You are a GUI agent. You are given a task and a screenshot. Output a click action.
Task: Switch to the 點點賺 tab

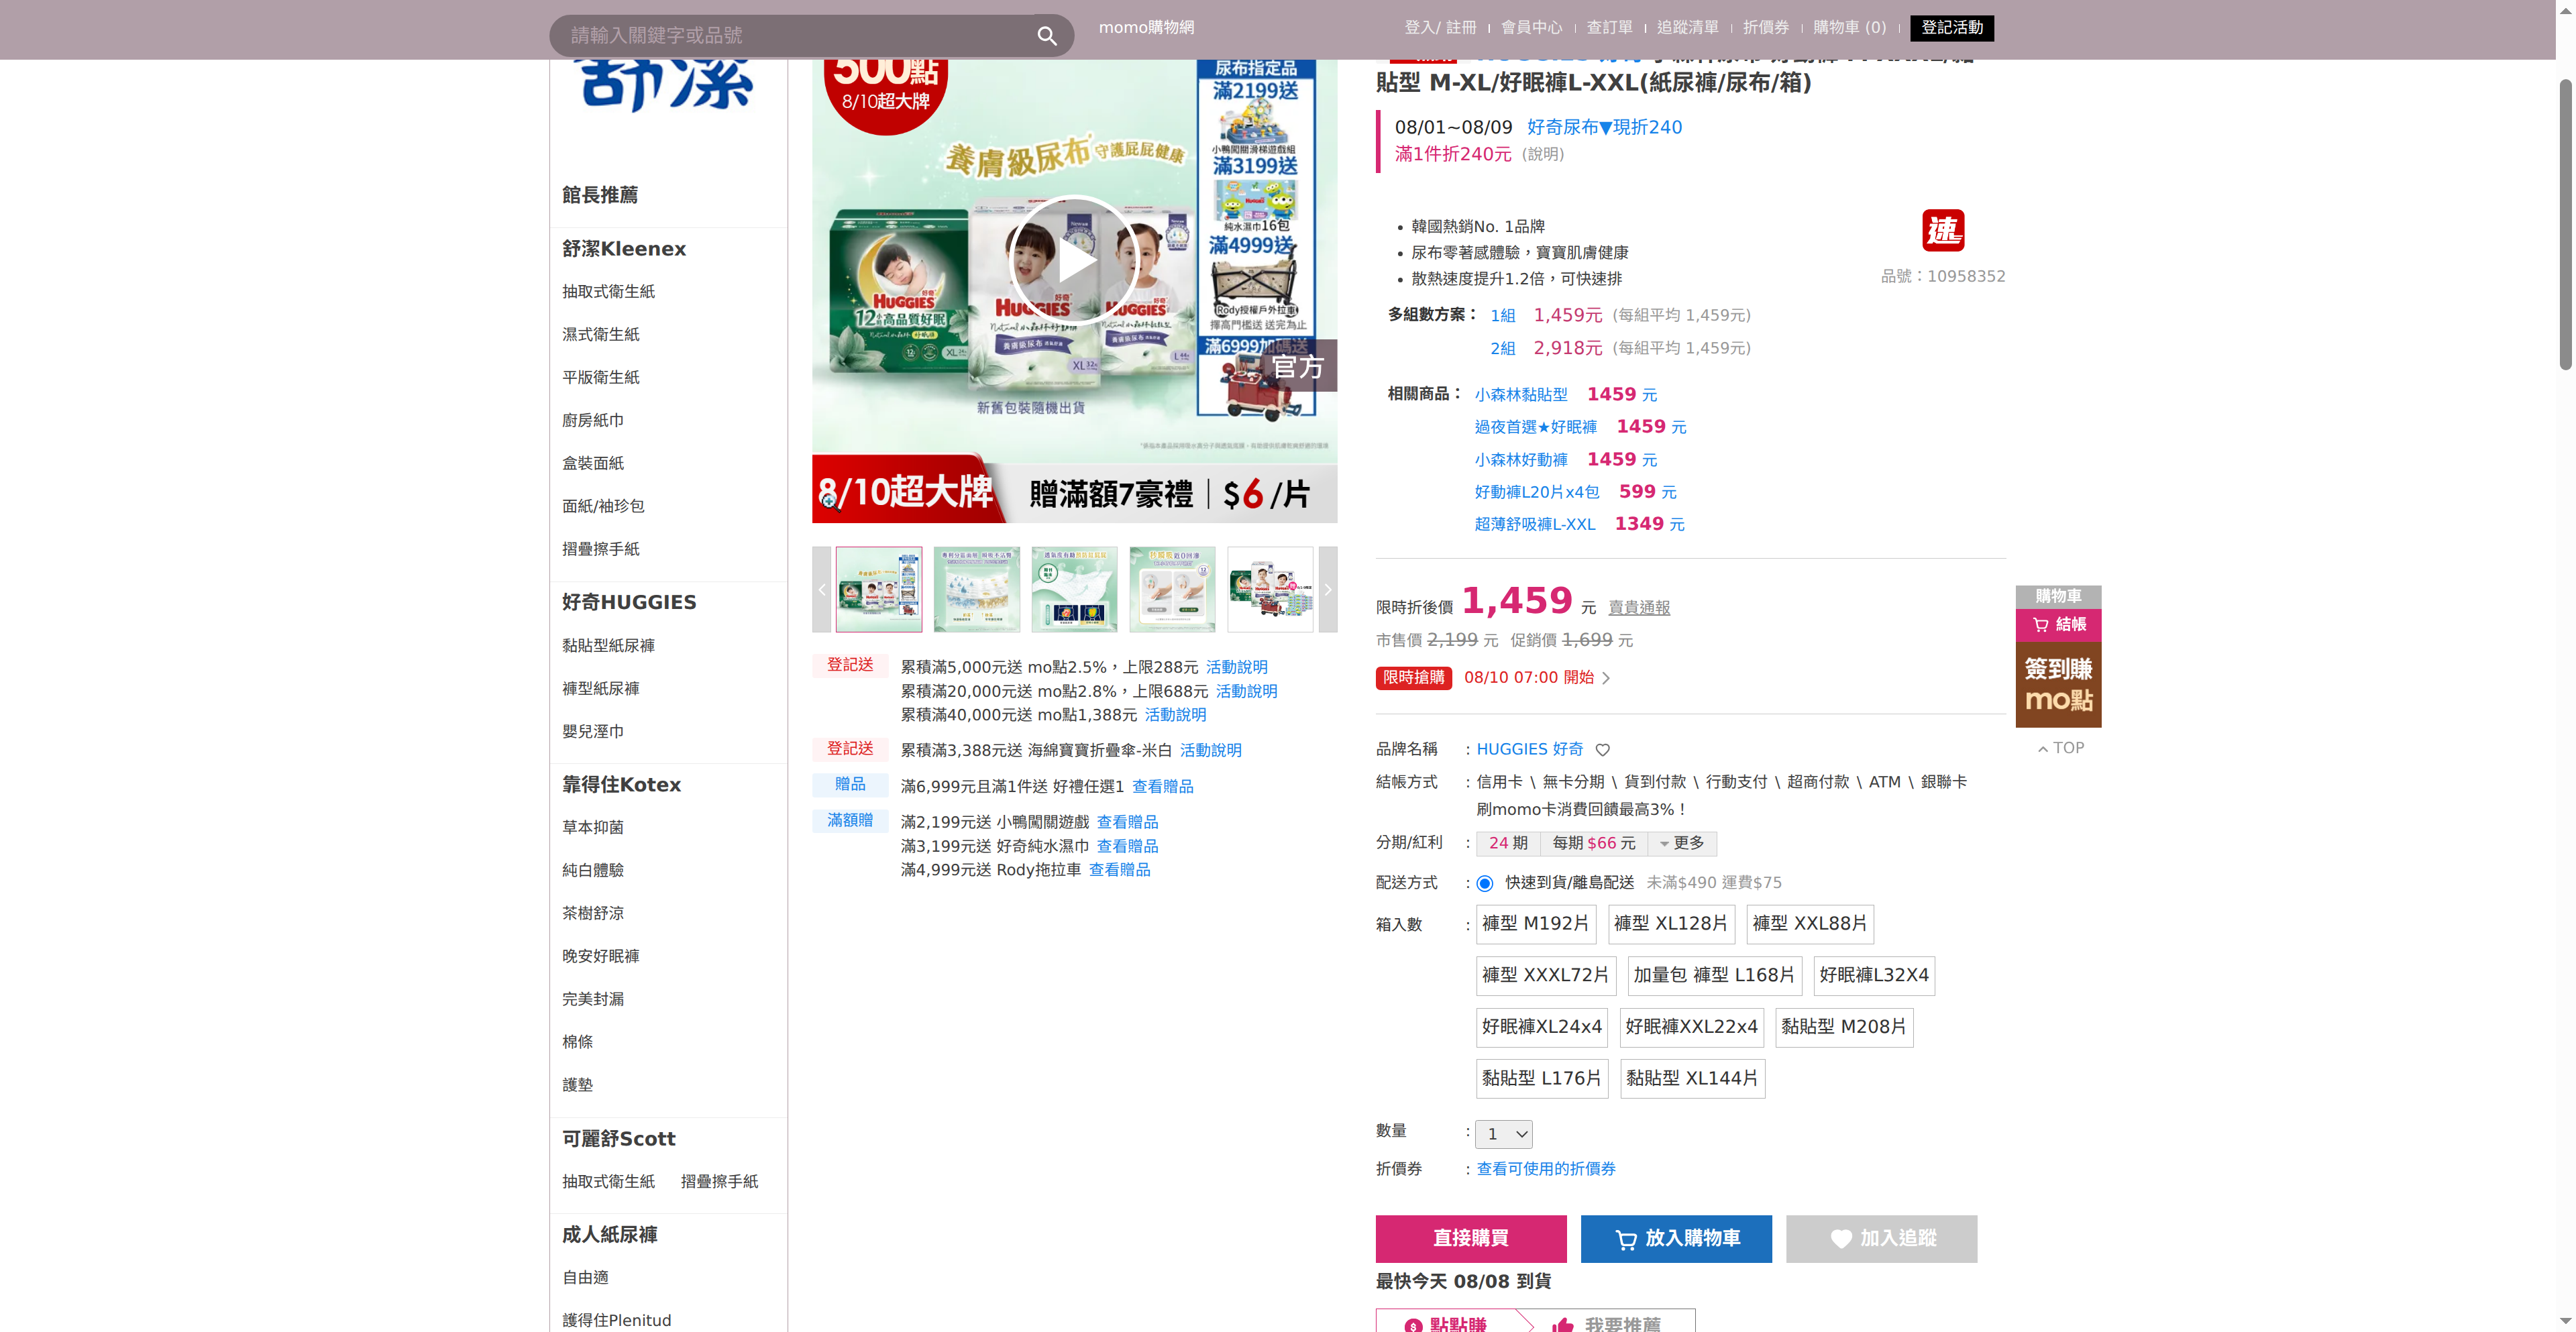[1448, 1322]
